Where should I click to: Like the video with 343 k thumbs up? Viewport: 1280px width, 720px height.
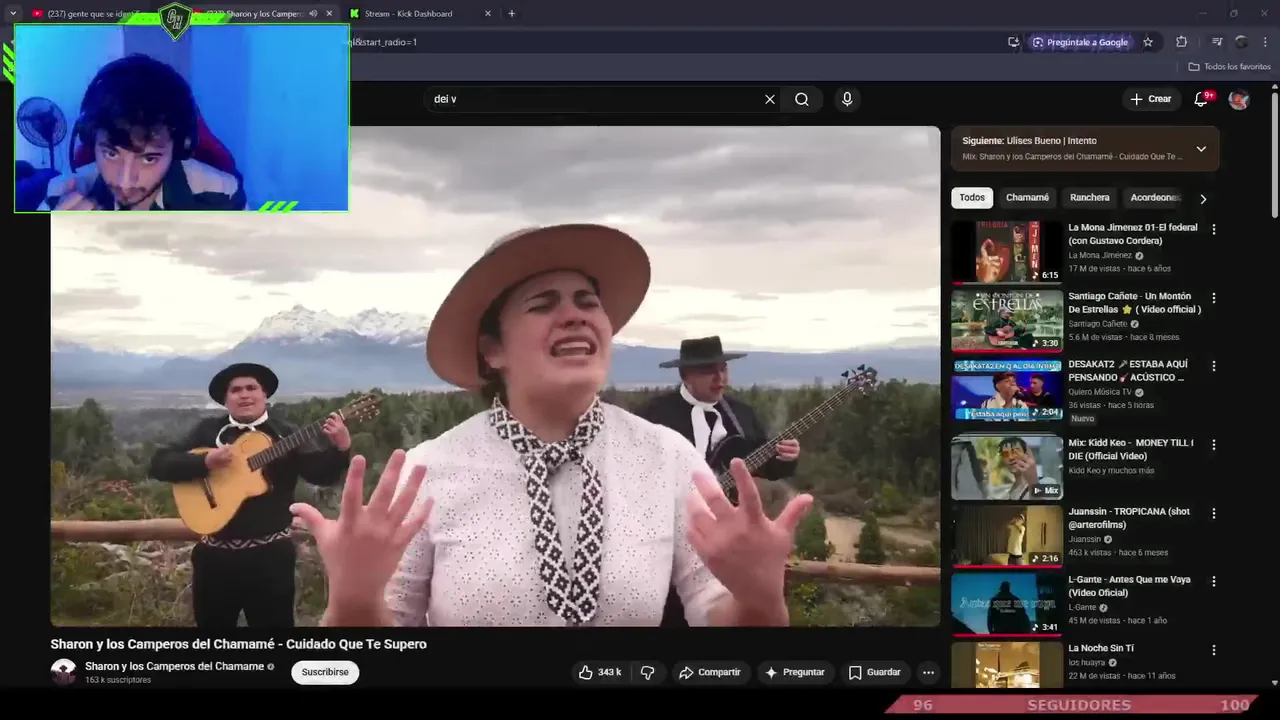tap(600, 672)
